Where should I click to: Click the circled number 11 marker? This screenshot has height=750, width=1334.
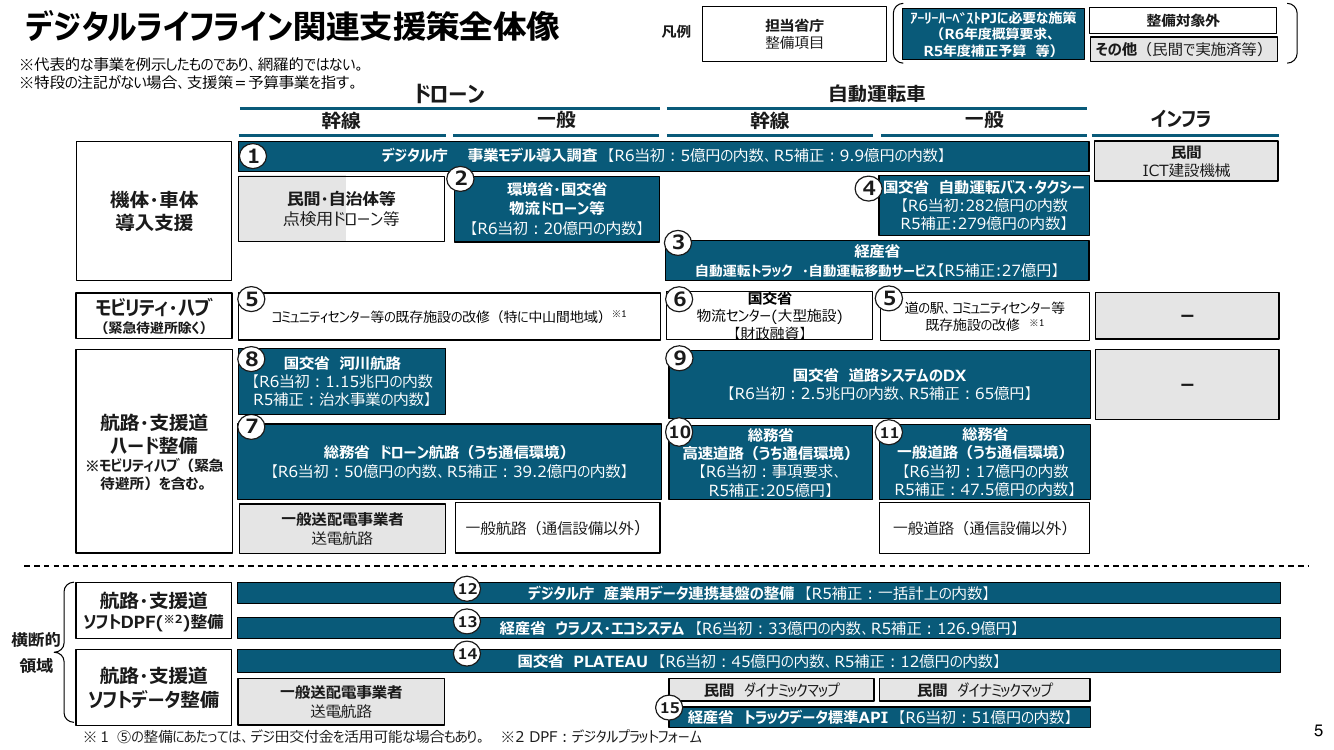(889, 431)
